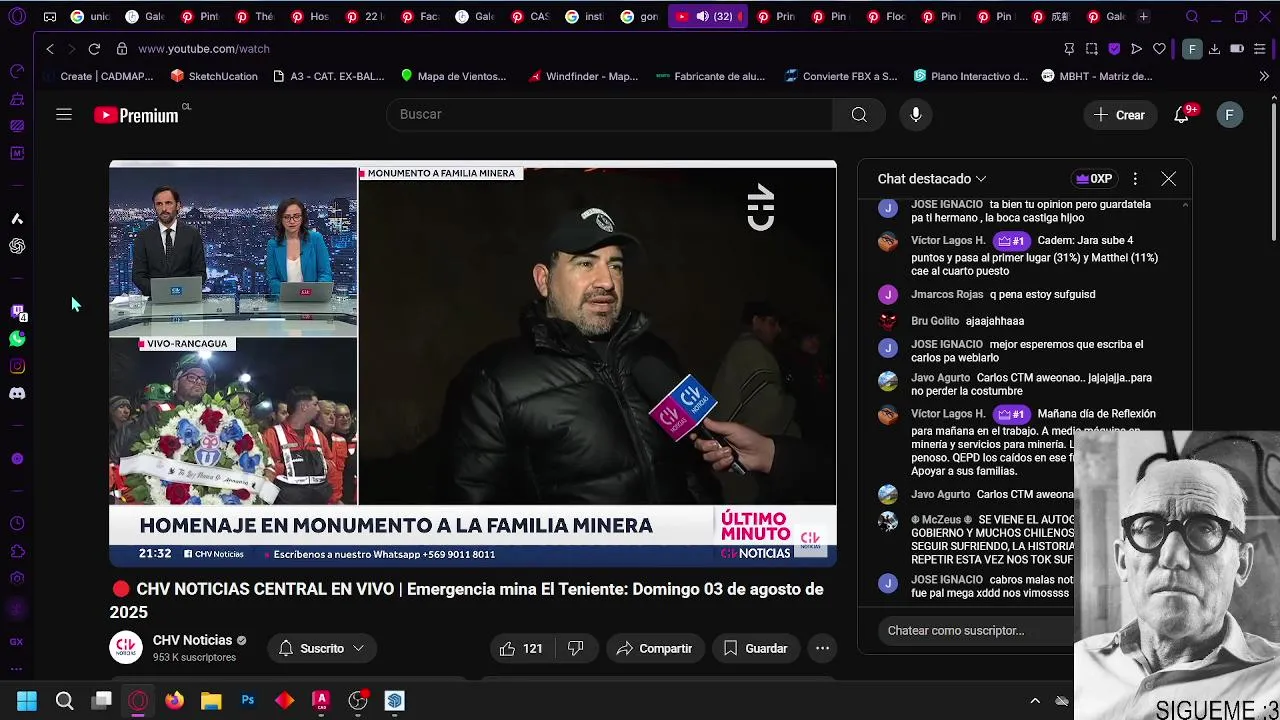
Task: Mute the tab via speaker icon
Action: coord(702,17)
